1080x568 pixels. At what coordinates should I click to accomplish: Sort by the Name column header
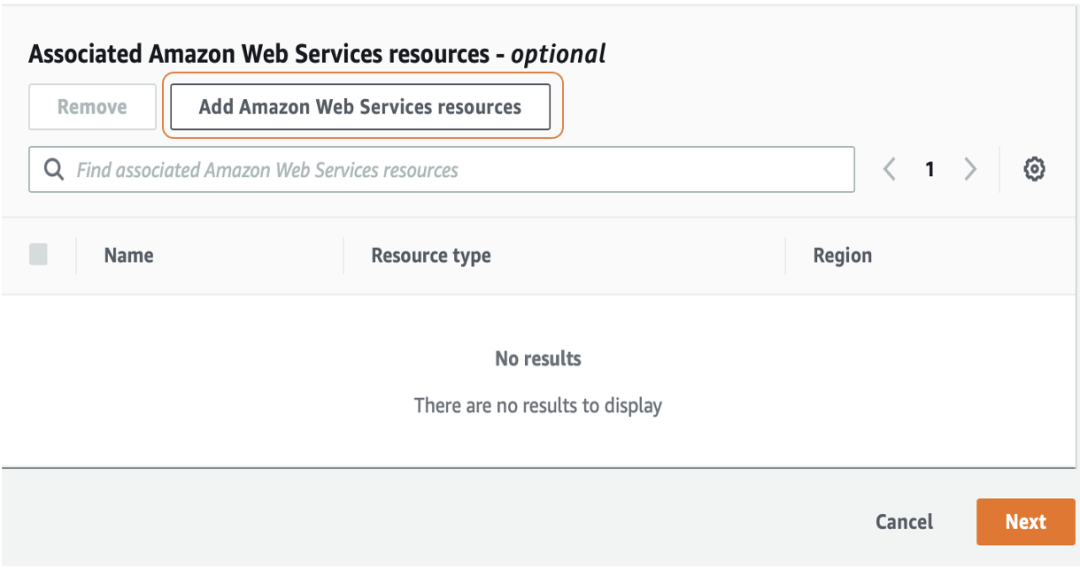129,255
